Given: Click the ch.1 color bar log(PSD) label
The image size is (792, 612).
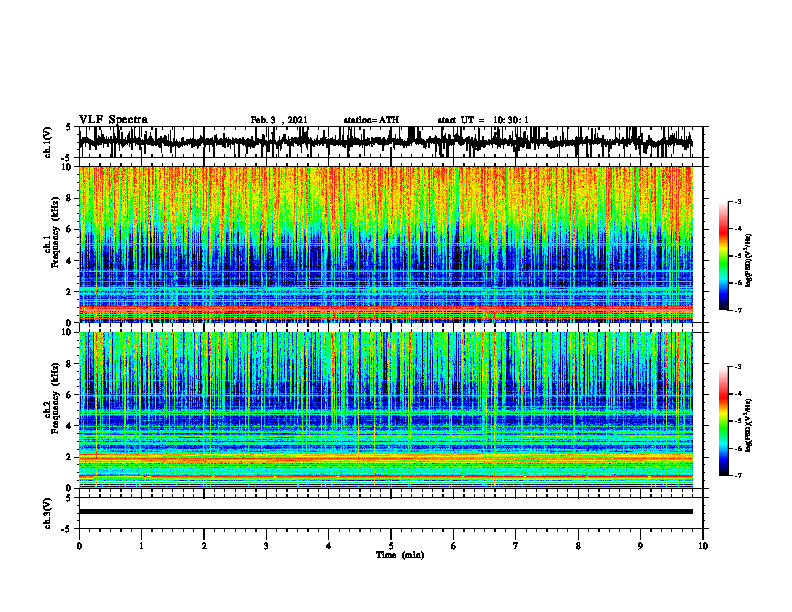Looking at the screenshot, I should 749,260.
